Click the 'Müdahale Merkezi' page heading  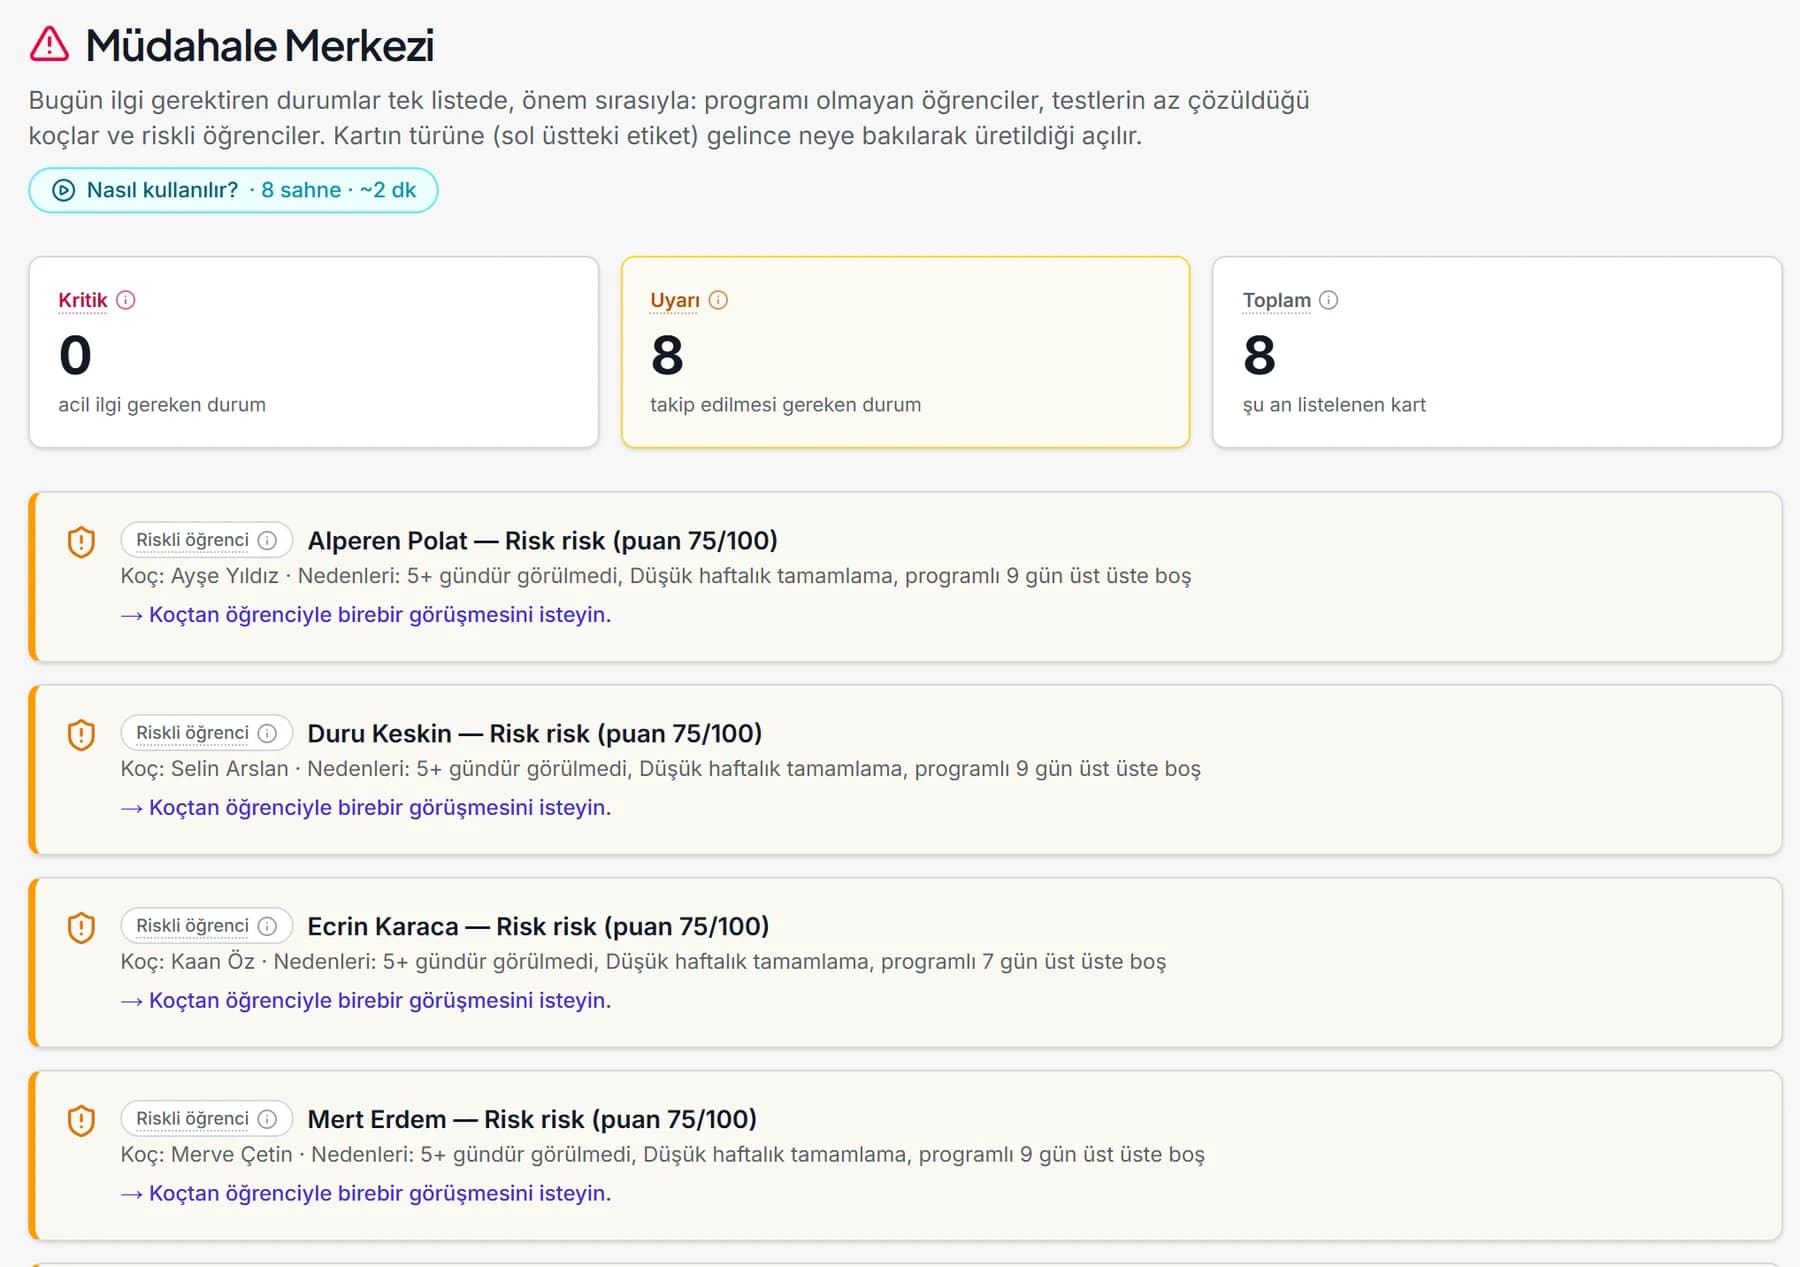pos(260,46)
